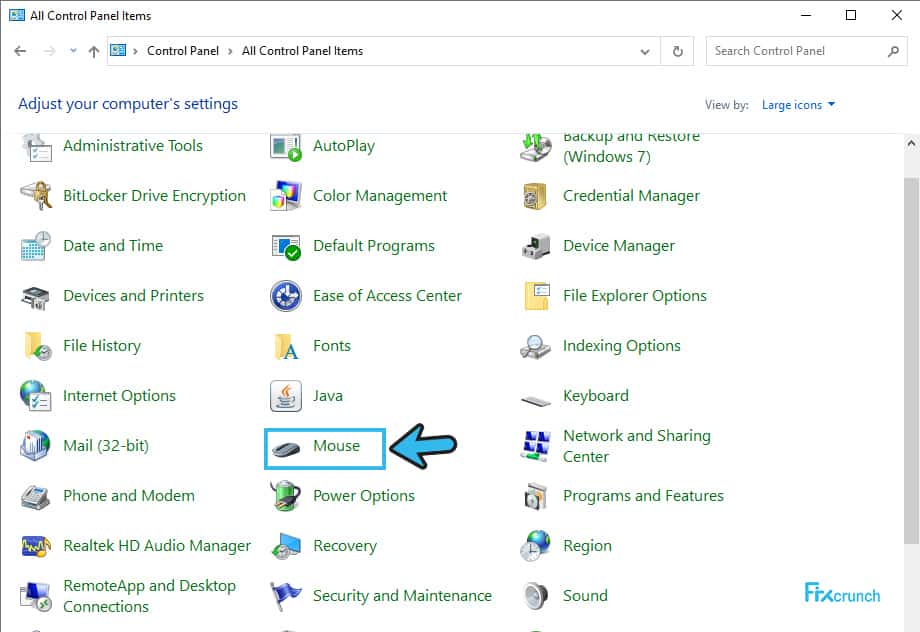Open the Administrative Tools icon

[36, 146]
